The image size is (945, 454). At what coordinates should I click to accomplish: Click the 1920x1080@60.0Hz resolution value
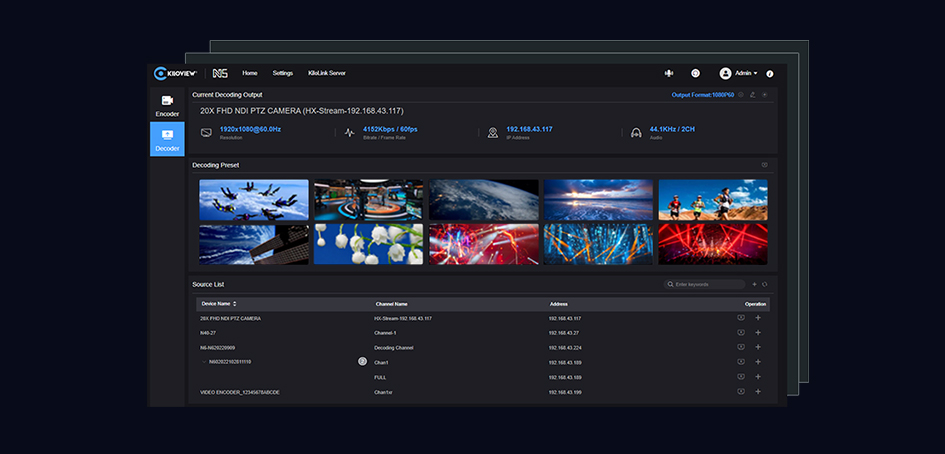coord(250,129)
